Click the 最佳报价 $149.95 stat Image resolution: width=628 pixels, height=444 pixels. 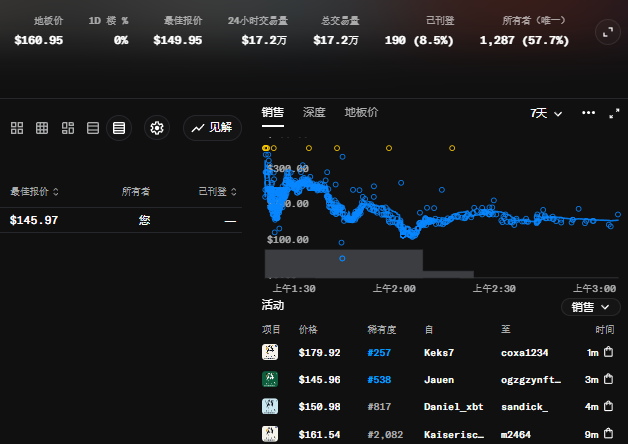[178, 31]
